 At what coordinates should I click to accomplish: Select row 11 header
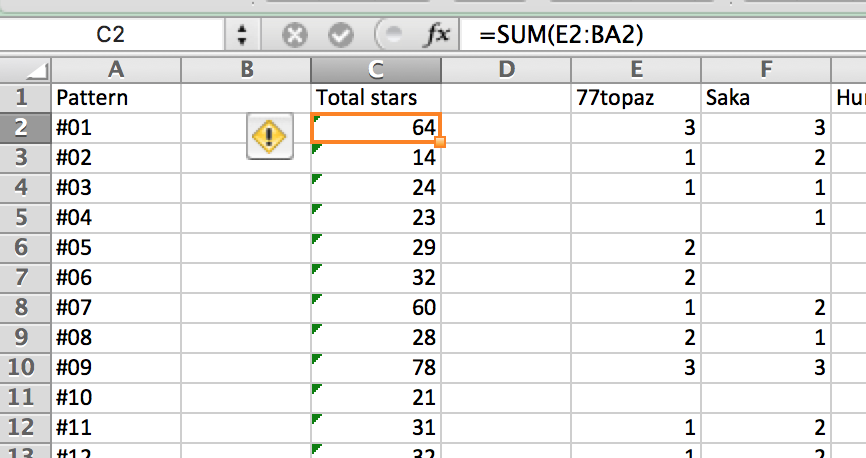pyautogui.click(x=25, y=397)
